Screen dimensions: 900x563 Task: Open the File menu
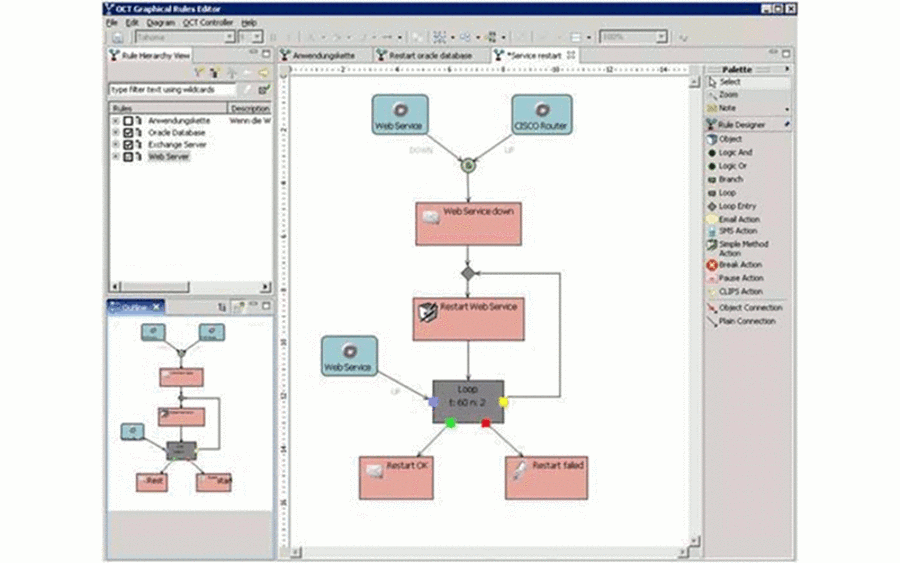click(x=112, y=22)
